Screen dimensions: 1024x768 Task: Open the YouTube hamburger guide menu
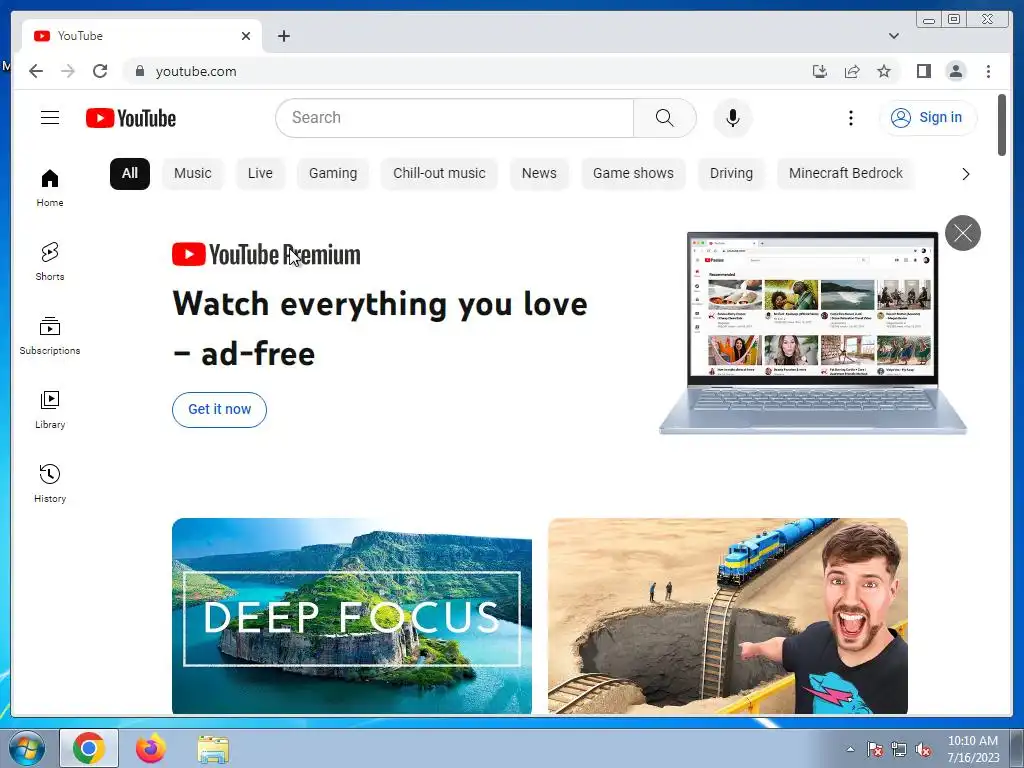point(50,118)
